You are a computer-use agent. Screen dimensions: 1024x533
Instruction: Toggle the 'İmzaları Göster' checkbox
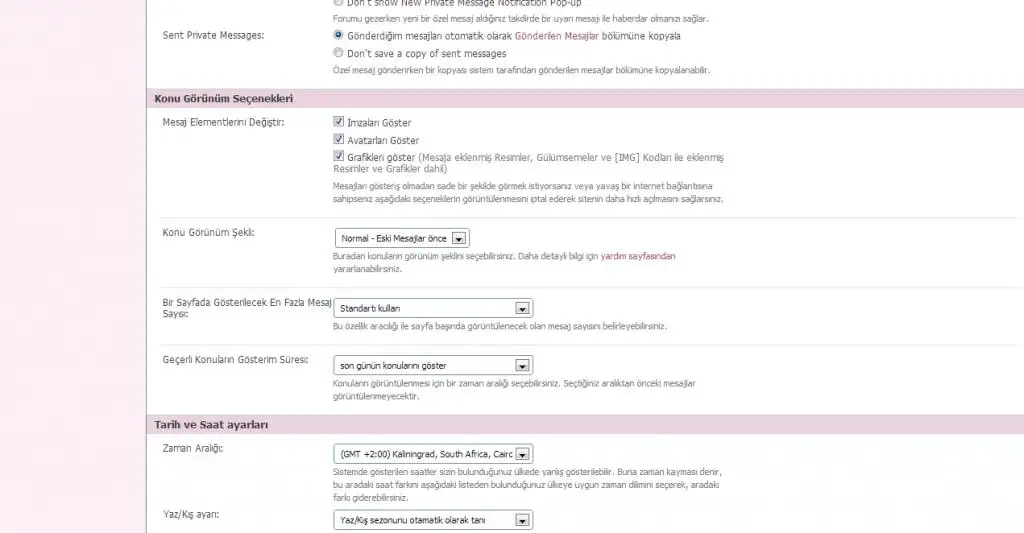pos(339,122)
